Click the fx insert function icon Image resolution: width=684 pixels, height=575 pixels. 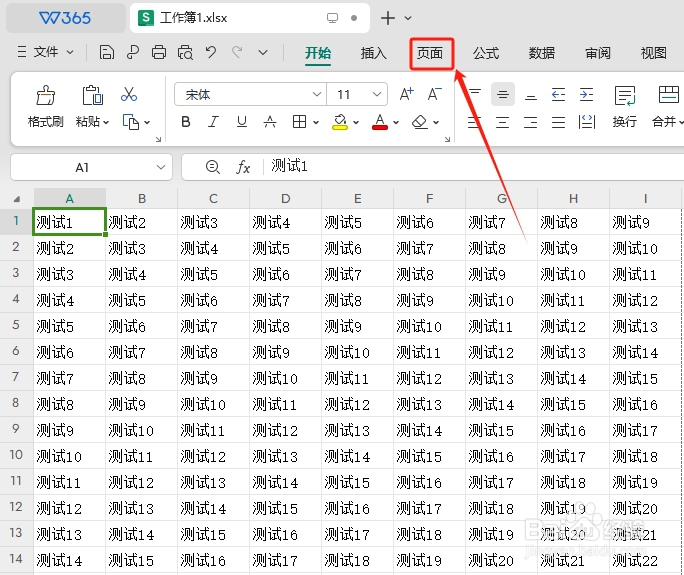click(x=243, y=167)
